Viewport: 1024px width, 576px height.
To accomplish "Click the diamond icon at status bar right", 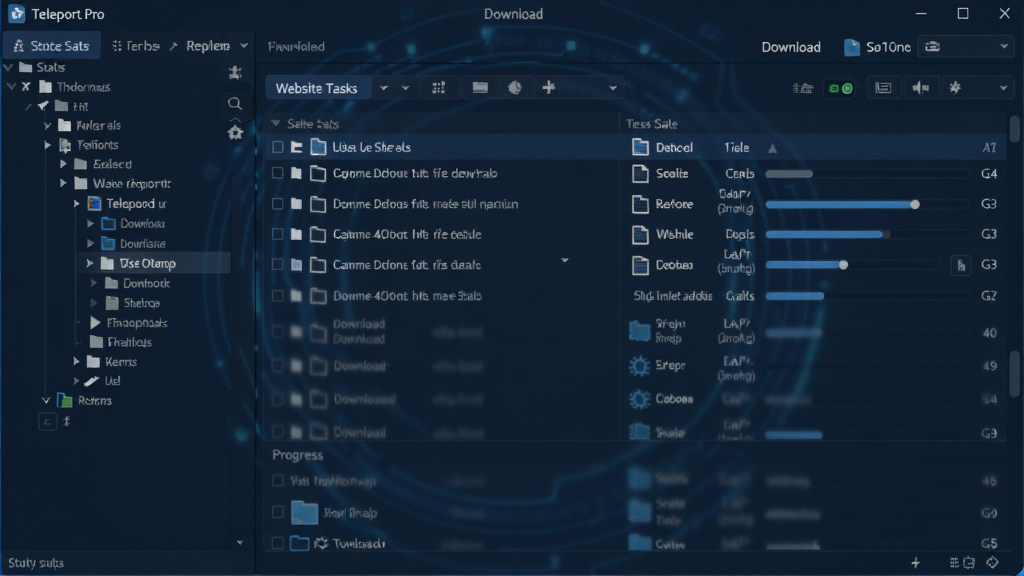I will [993, 562].
